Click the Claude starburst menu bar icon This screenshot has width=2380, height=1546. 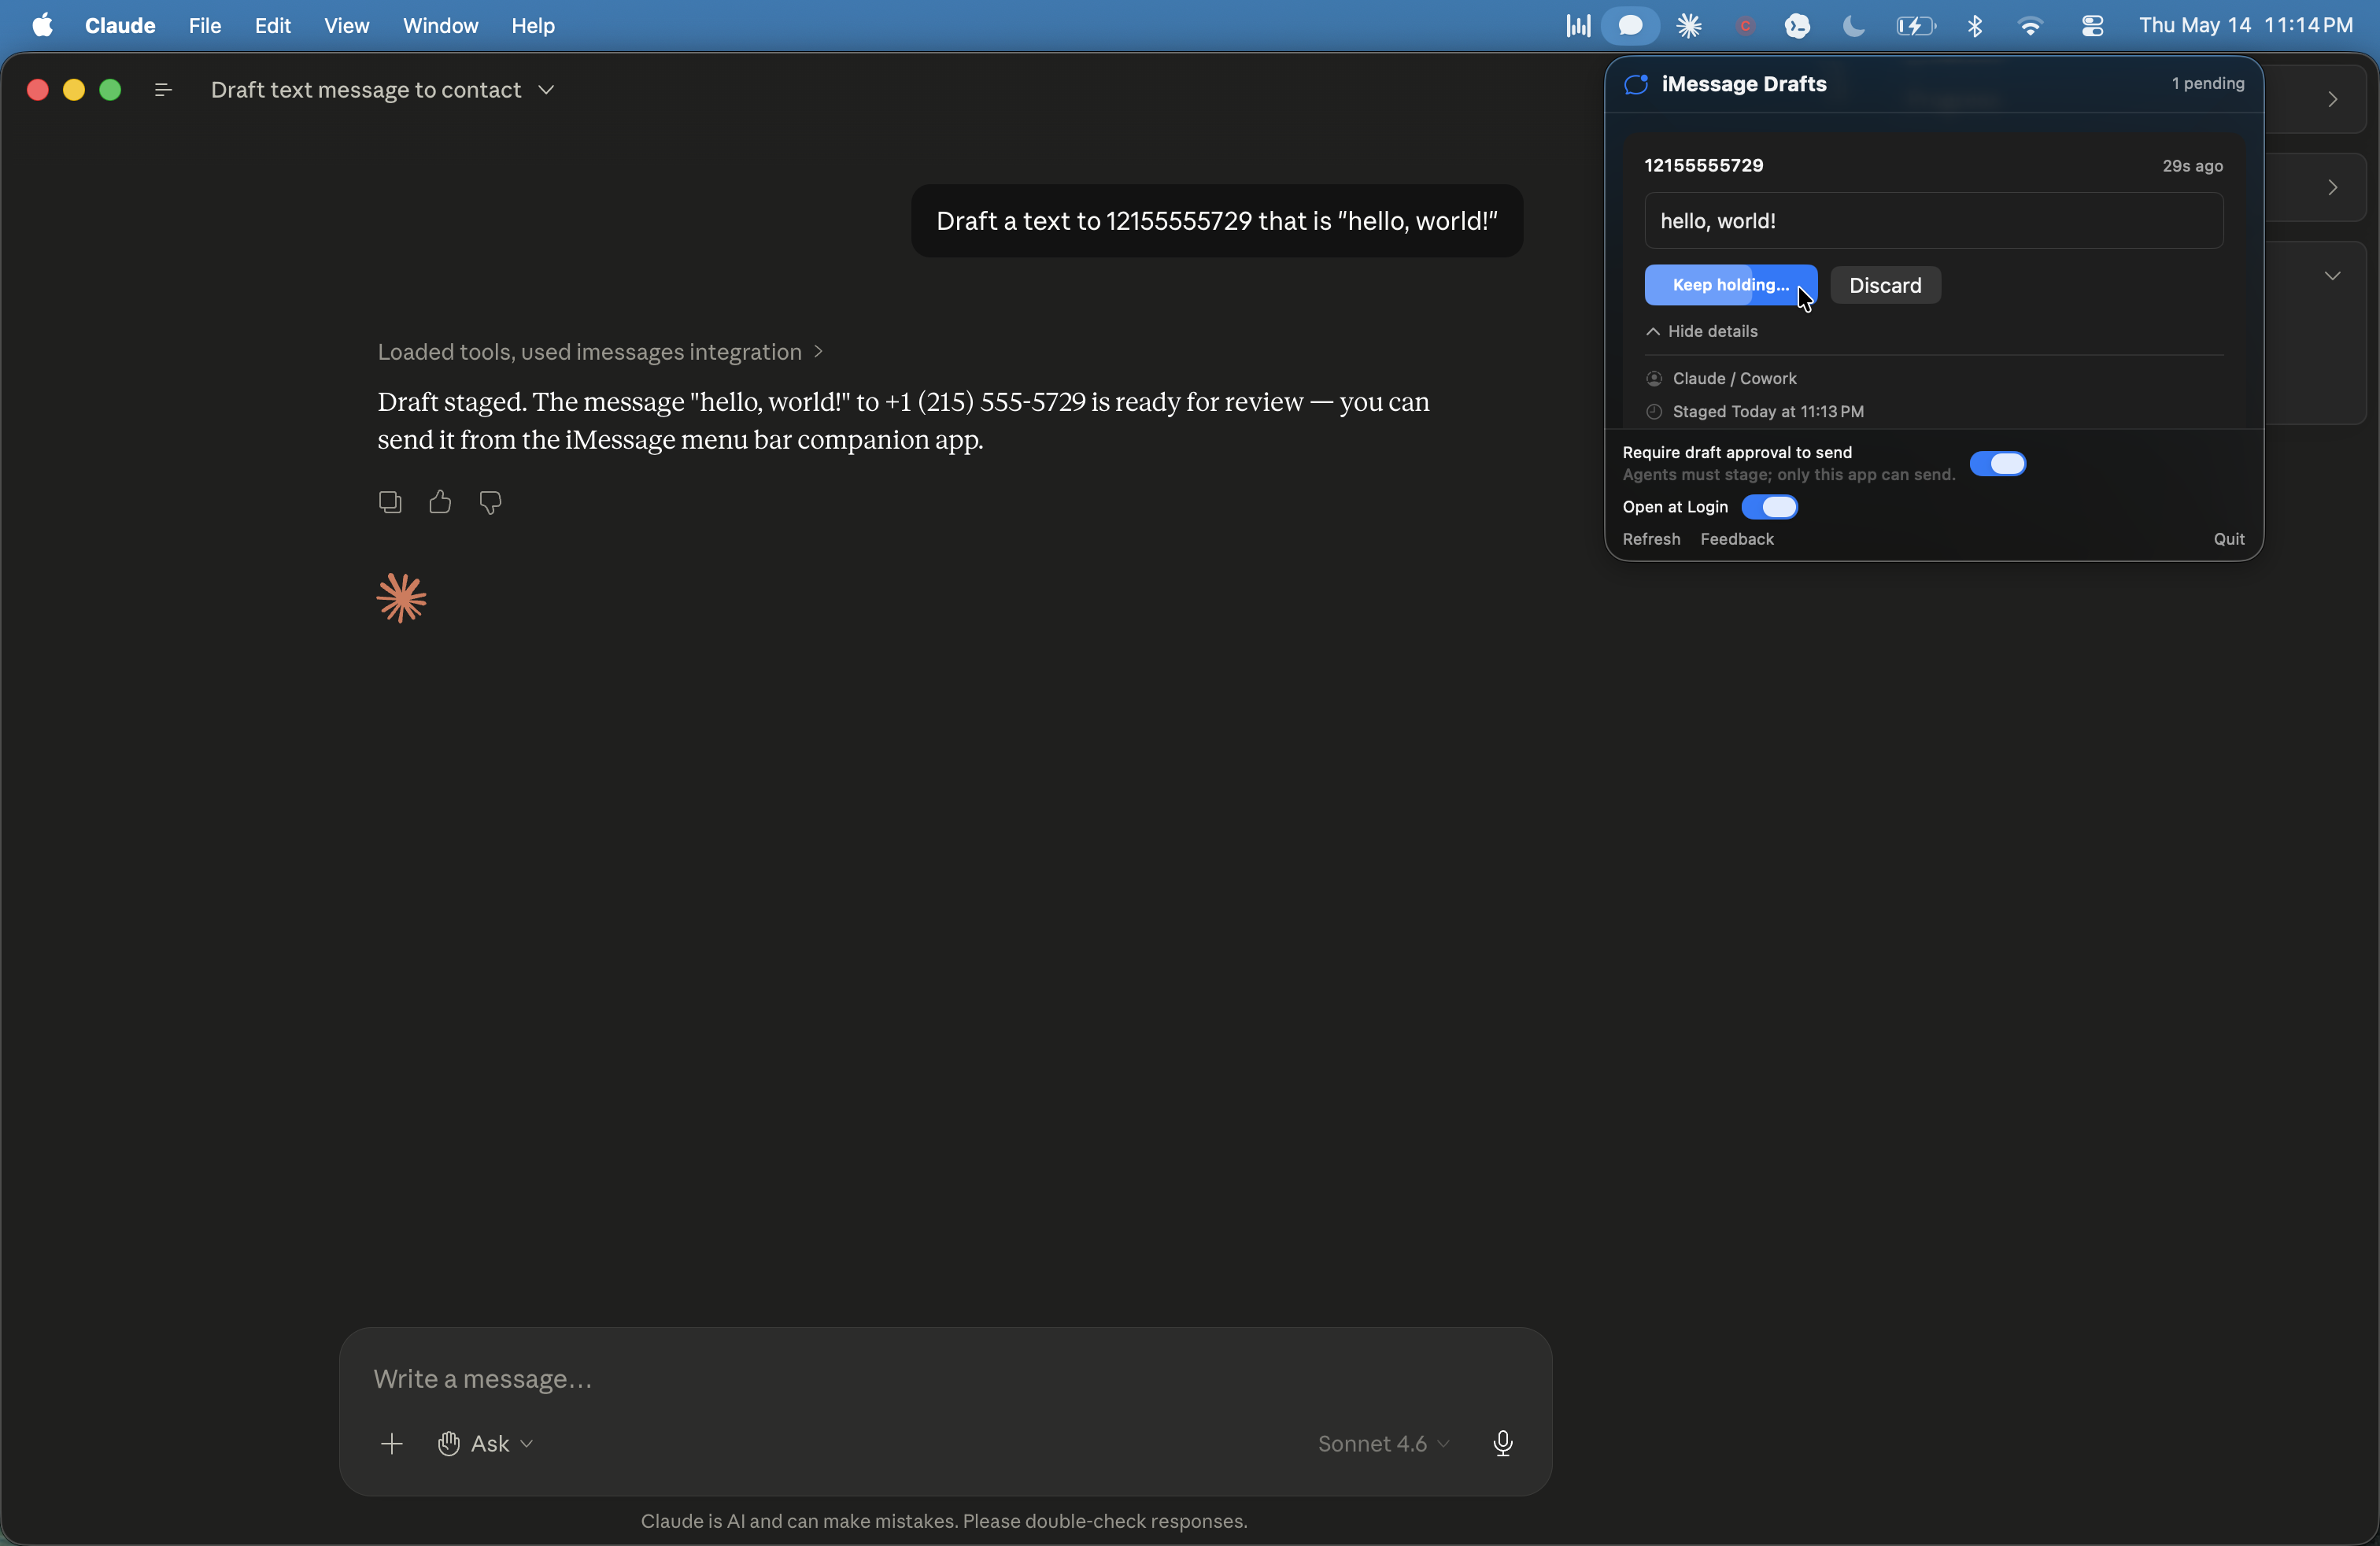pos(1689,25)
